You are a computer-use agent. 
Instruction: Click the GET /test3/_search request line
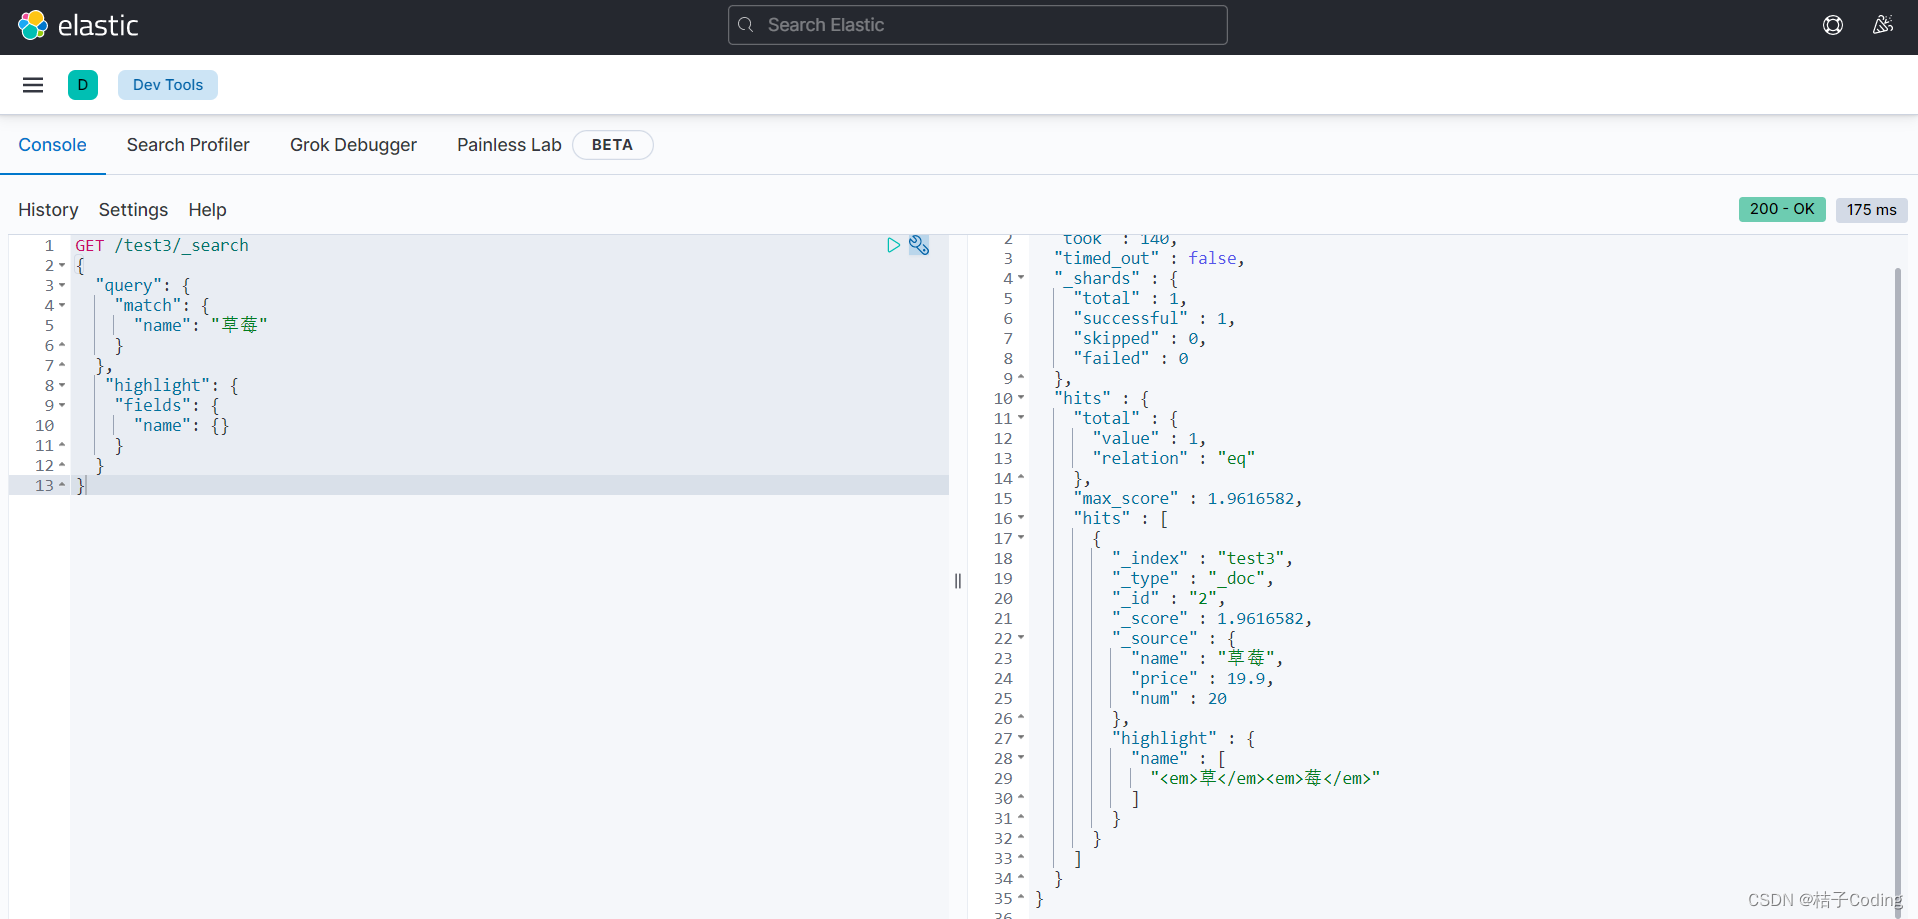162,245
